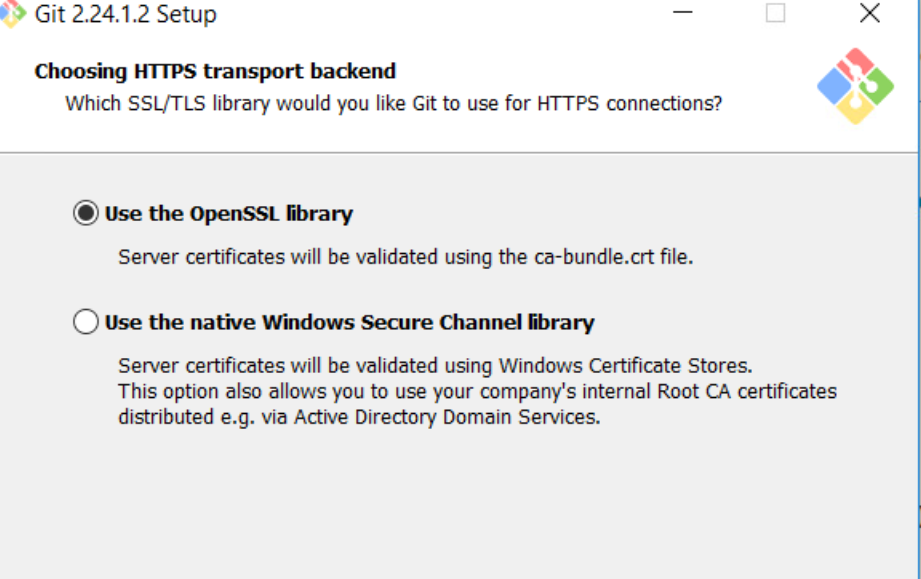Select the OpenSSL library radio button
This screenshot has width=921, height=579.
[86, 213]
